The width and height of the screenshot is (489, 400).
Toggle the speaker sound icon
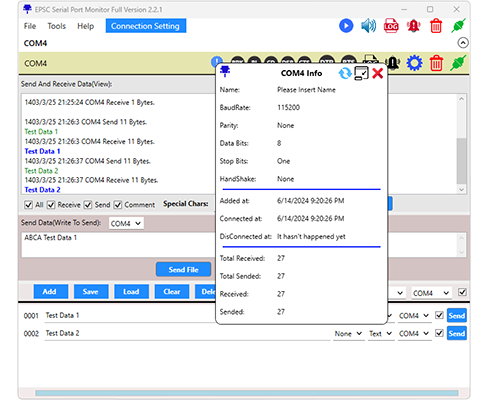click(x=369, y=26)
